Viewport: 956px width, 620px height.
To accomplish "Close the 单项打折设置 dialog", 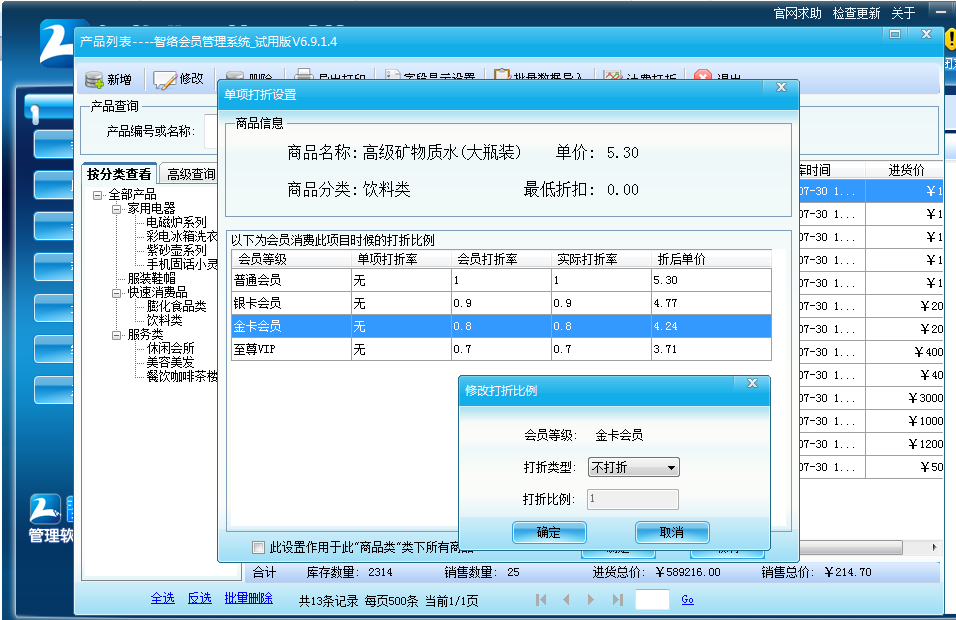I will (x=781, y=87).
